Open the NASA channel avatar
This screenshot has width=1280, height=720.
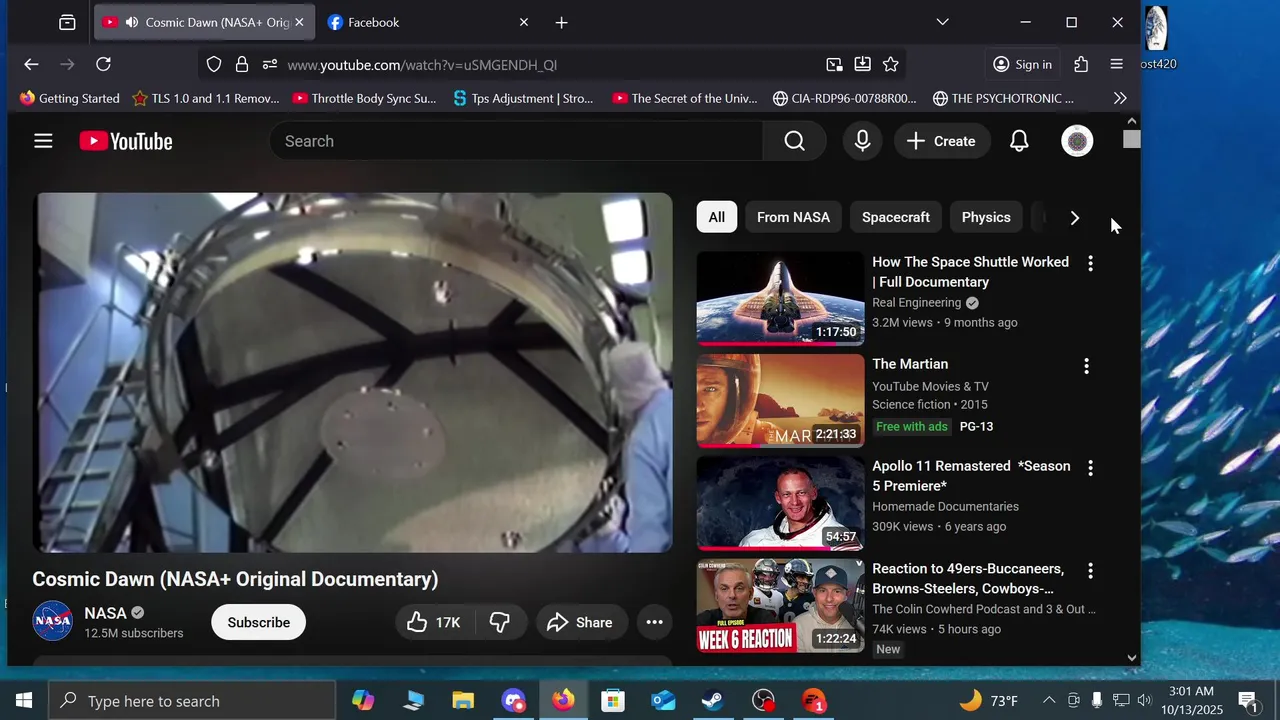[x=52, y=621]
